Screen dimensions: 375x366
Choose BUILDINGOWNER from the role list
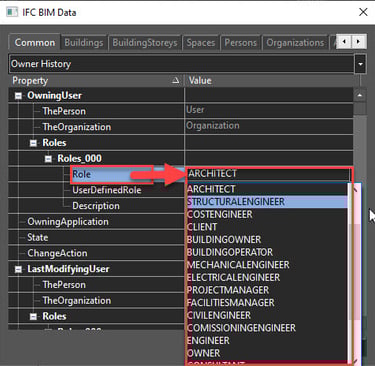tap(267, 240)
